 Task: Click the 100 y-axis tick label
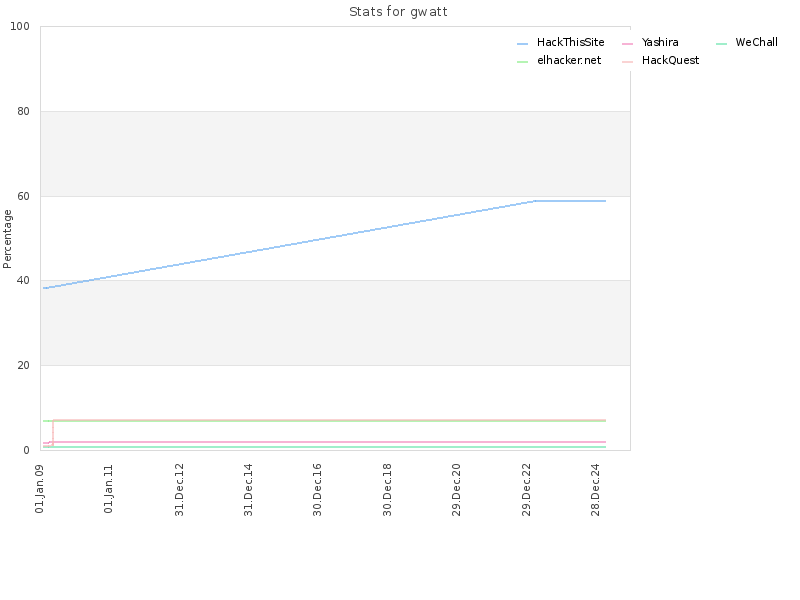tap(20, 27)
